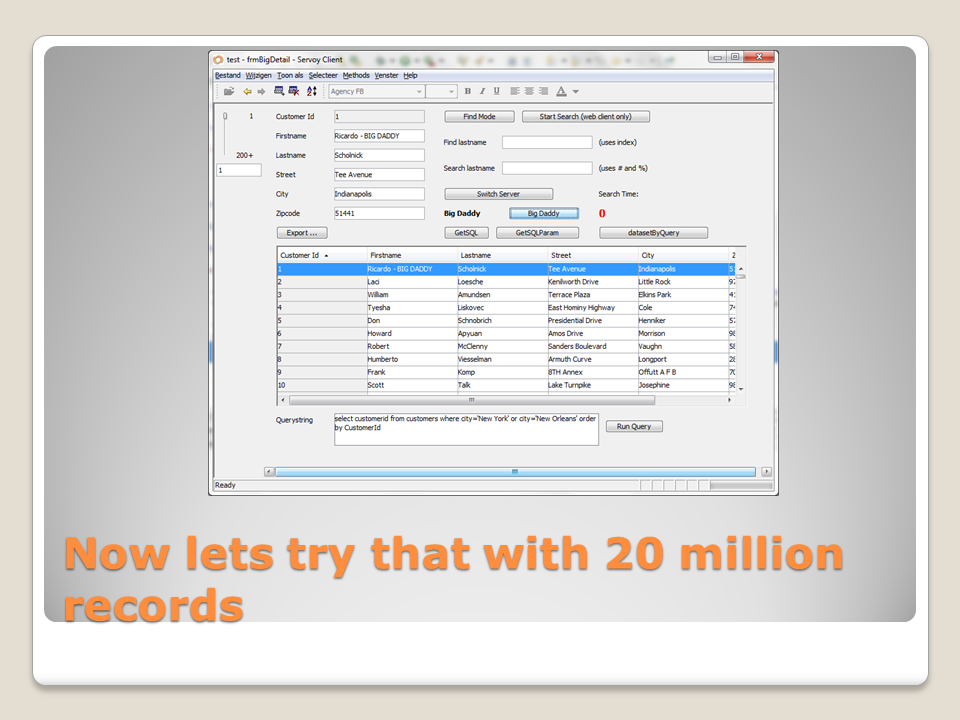This screenshot has width=960, height=720.
Task: Toggle italic text formatting
Action: [x=482, y=91]
